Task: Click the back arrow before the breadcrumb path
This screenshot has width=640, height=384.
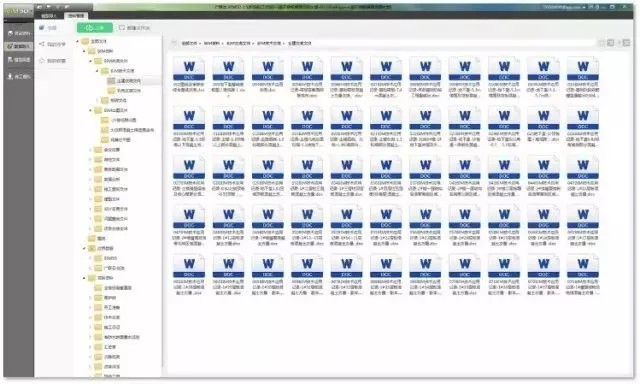Action: (173, 43)
